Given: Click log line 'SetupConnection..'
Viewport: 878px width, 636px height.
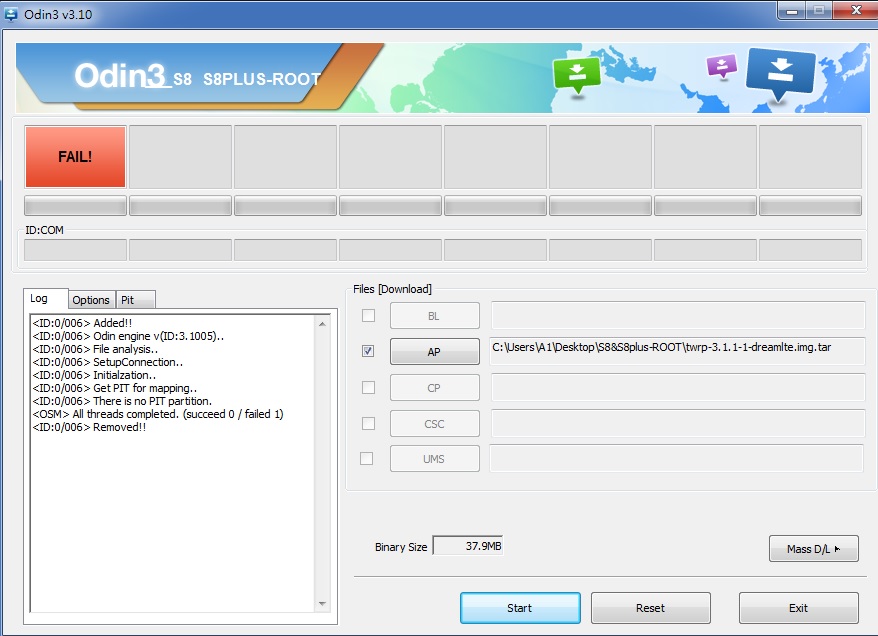Looking at the screenshot, I should [108, 362].
